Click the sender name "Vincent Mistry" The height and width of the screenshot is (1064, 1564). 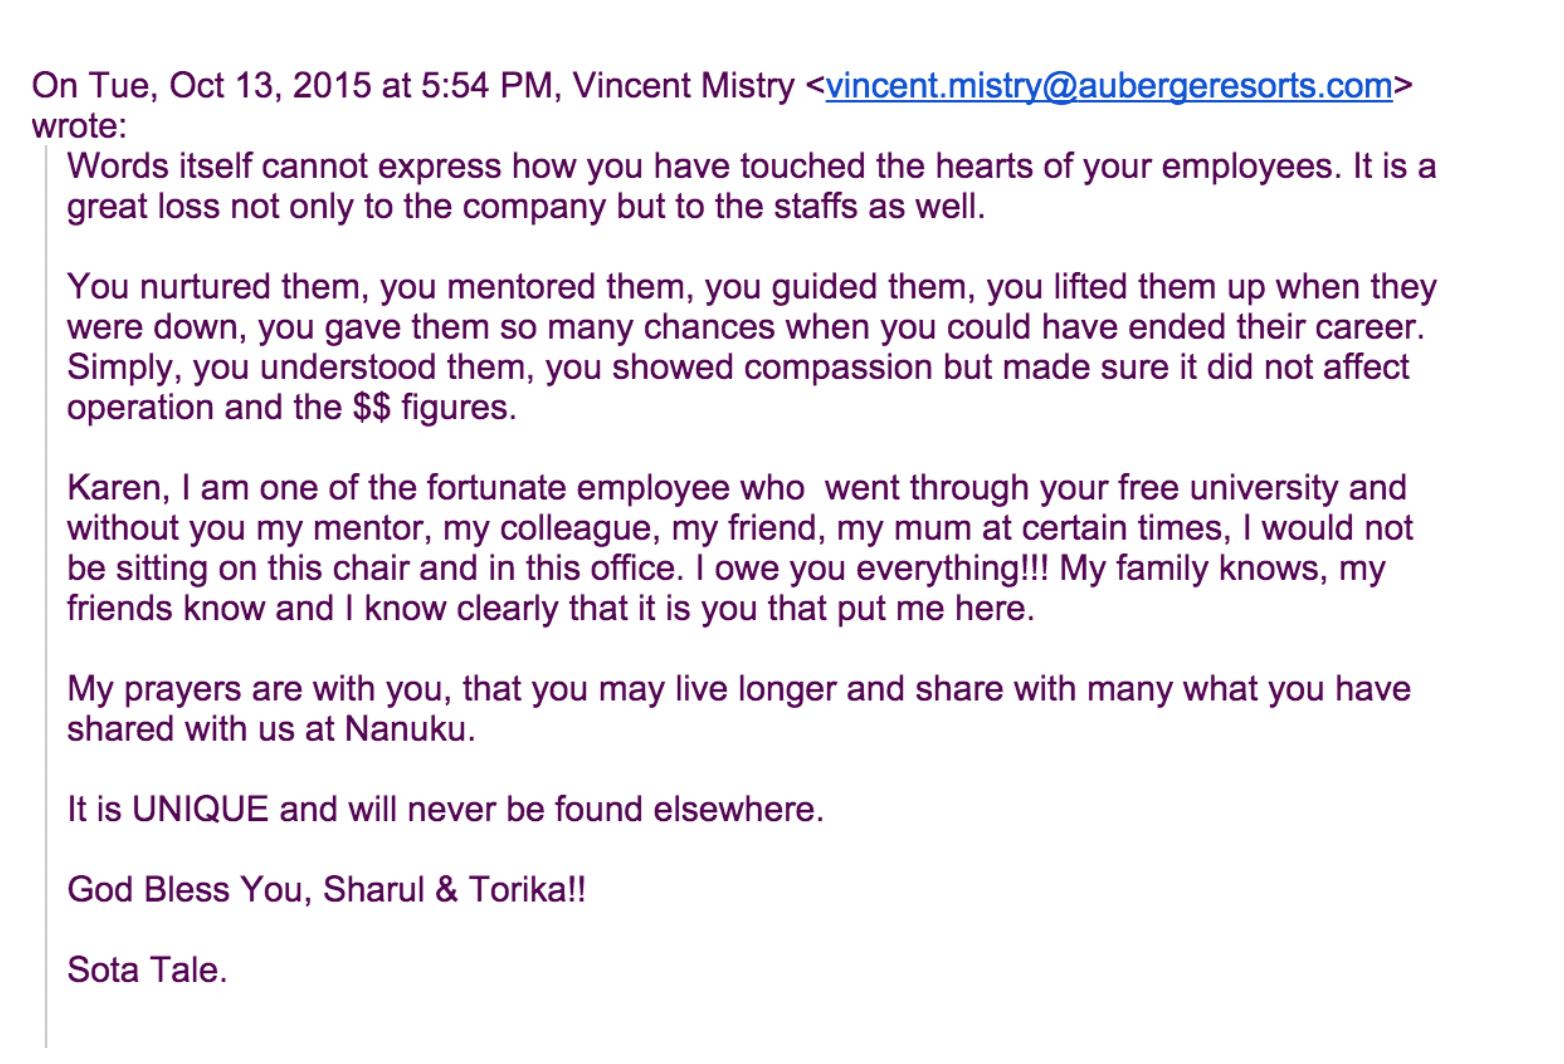coord(683,86)
